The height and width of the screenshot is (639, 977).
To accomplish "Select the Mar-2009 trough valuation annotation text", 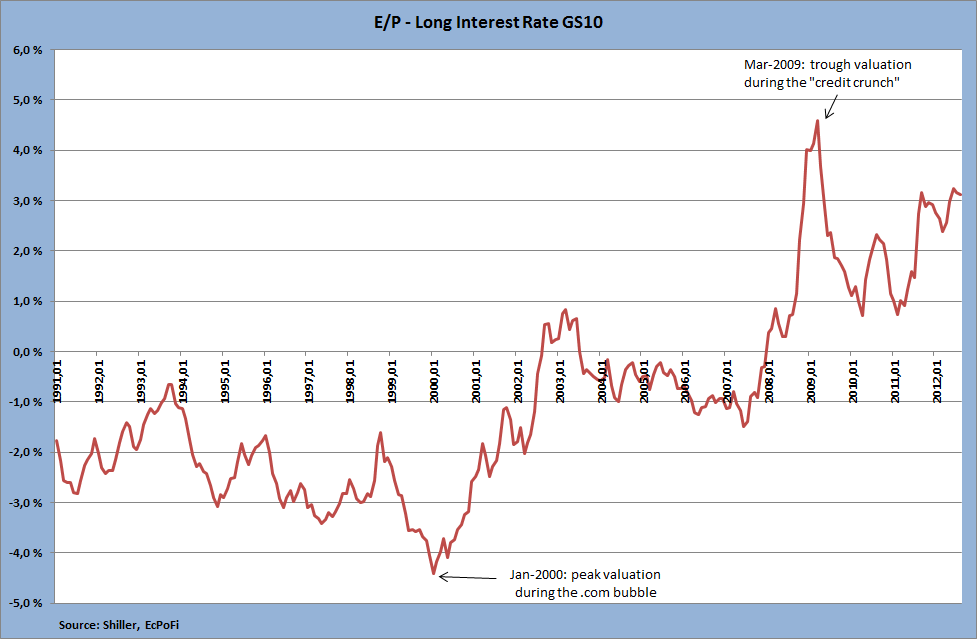I will (x=827, y=73).
